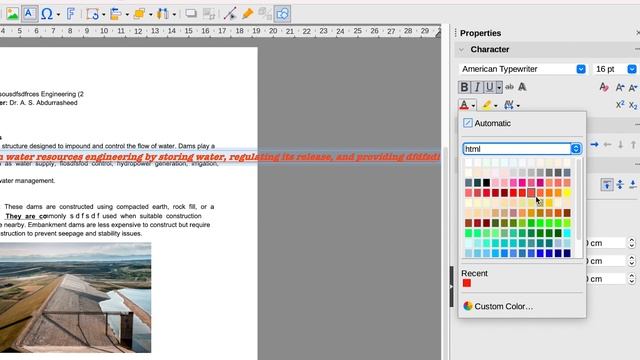Open the Align Objects dropdown arrow
The image size is (640, 360).
pos(127,15)
